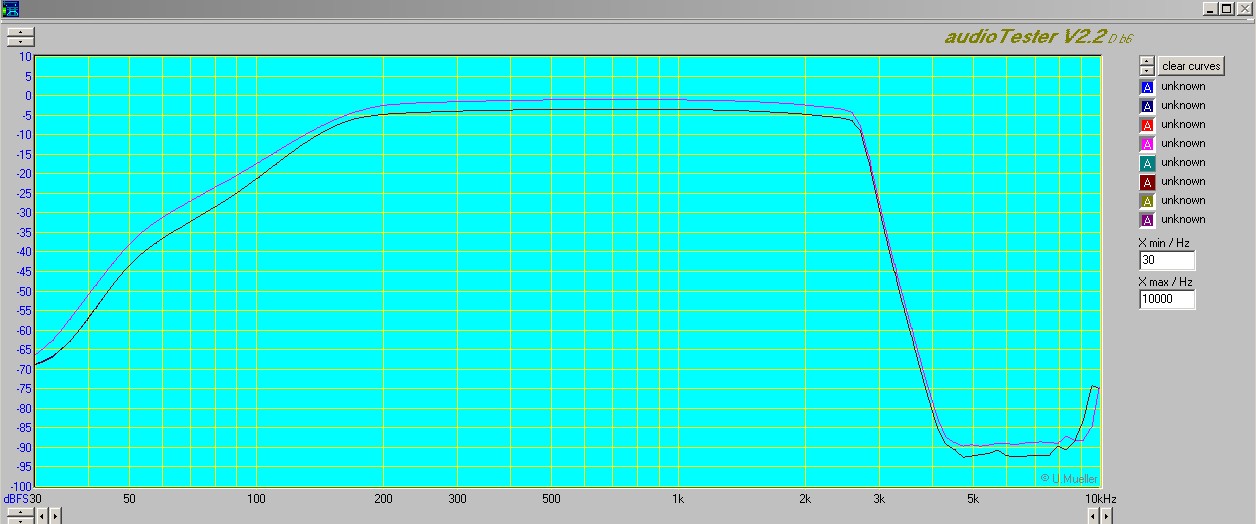Select the magenta curve A icon
The image size is (1256, 524).
click(x=1147, y=144)
